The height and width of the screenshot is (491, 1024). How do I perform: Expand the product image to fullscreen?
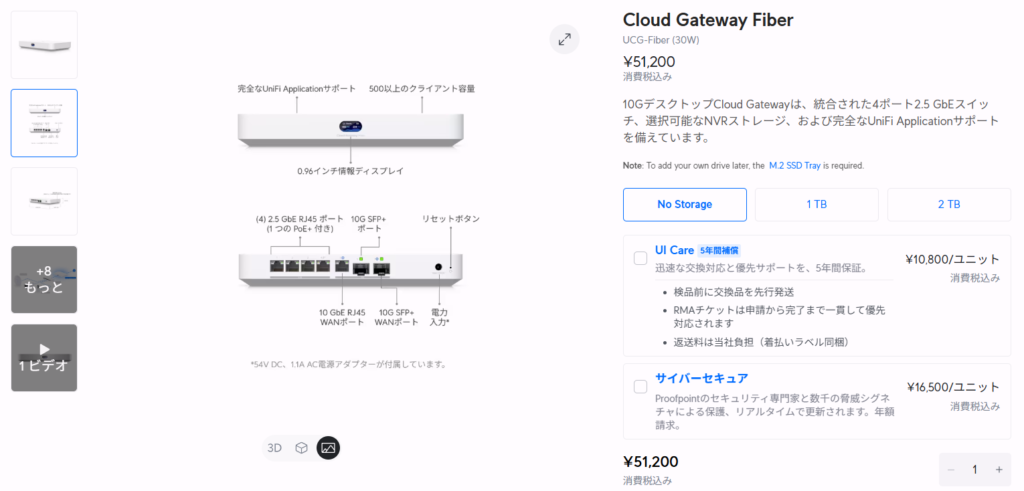(x=564, y=39)
